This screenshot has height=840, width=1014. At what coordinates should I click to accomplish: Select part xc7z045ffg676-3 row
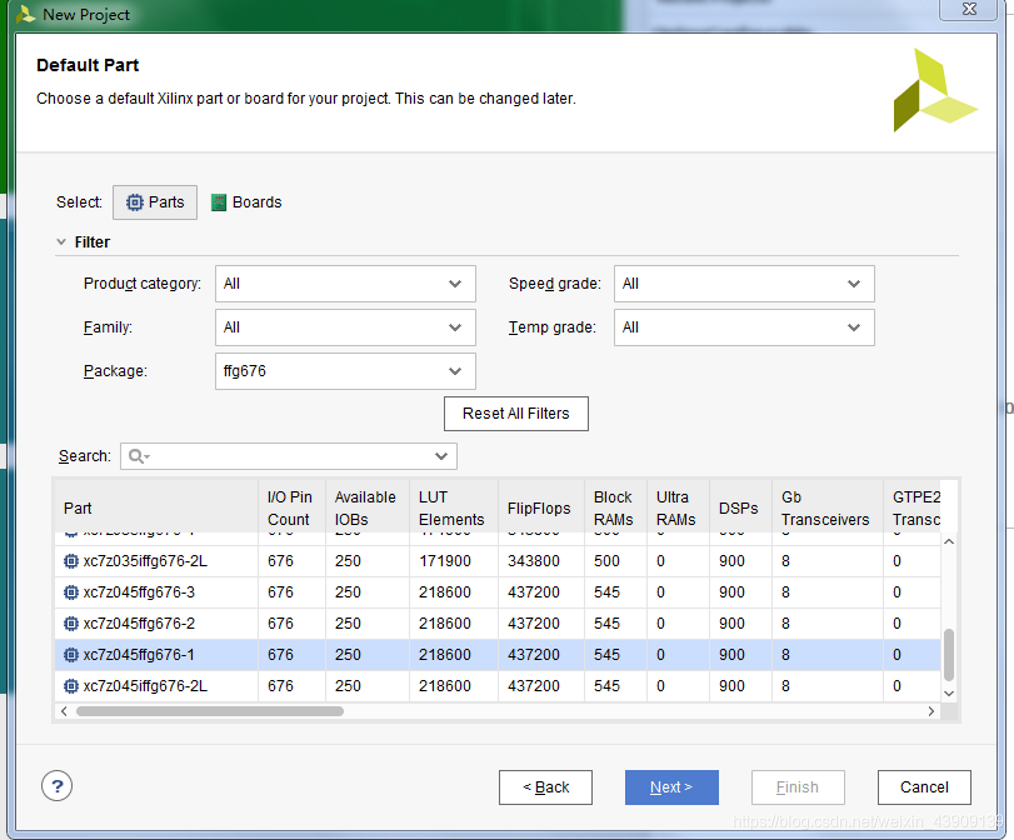pyautogui.click(x=497, y=592)
